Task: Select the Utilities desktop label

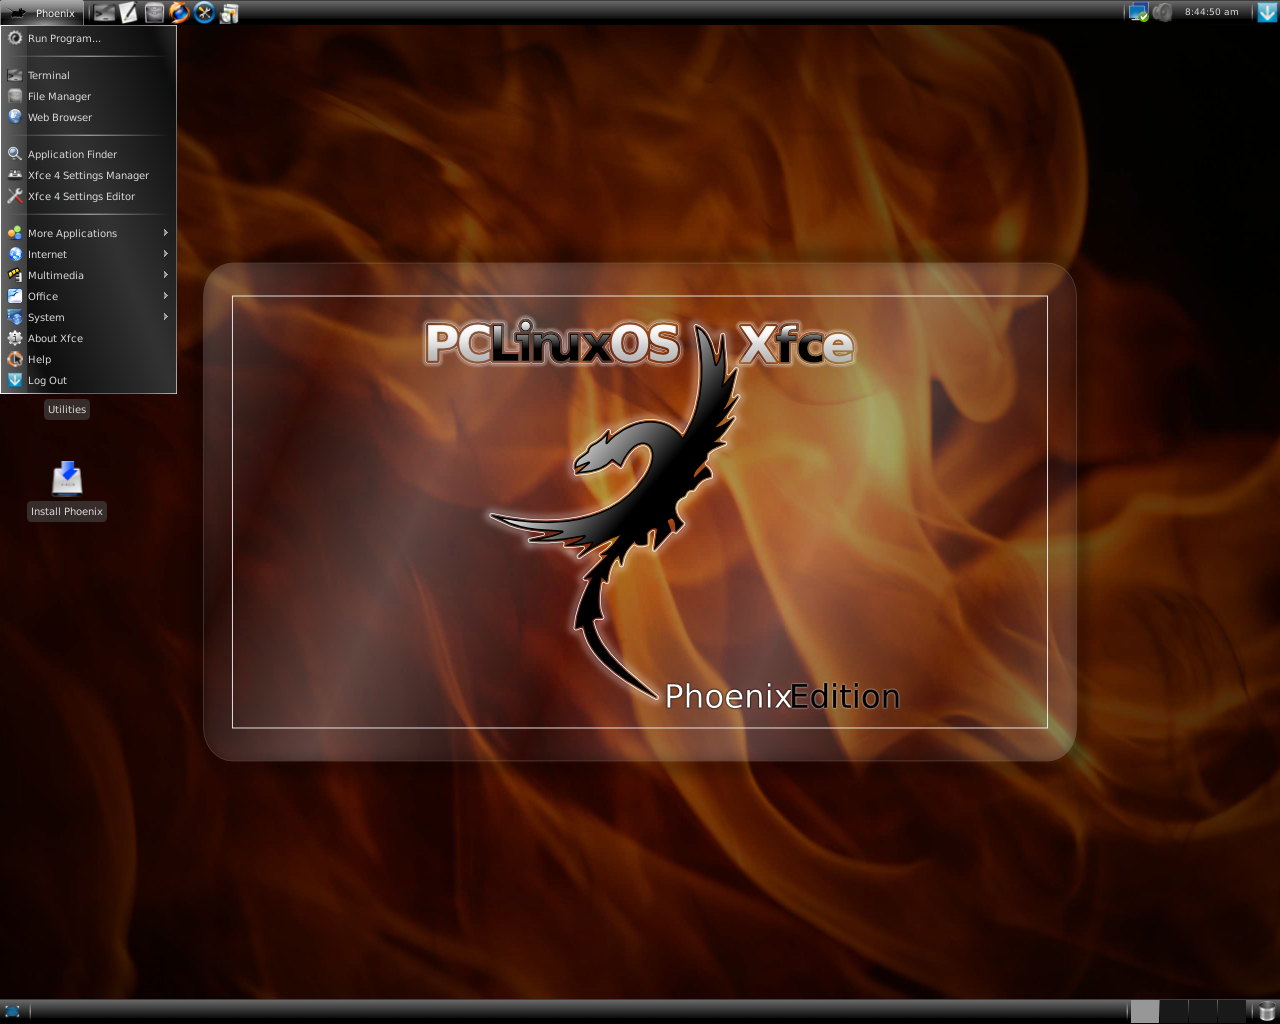Action: pos(67,409)
